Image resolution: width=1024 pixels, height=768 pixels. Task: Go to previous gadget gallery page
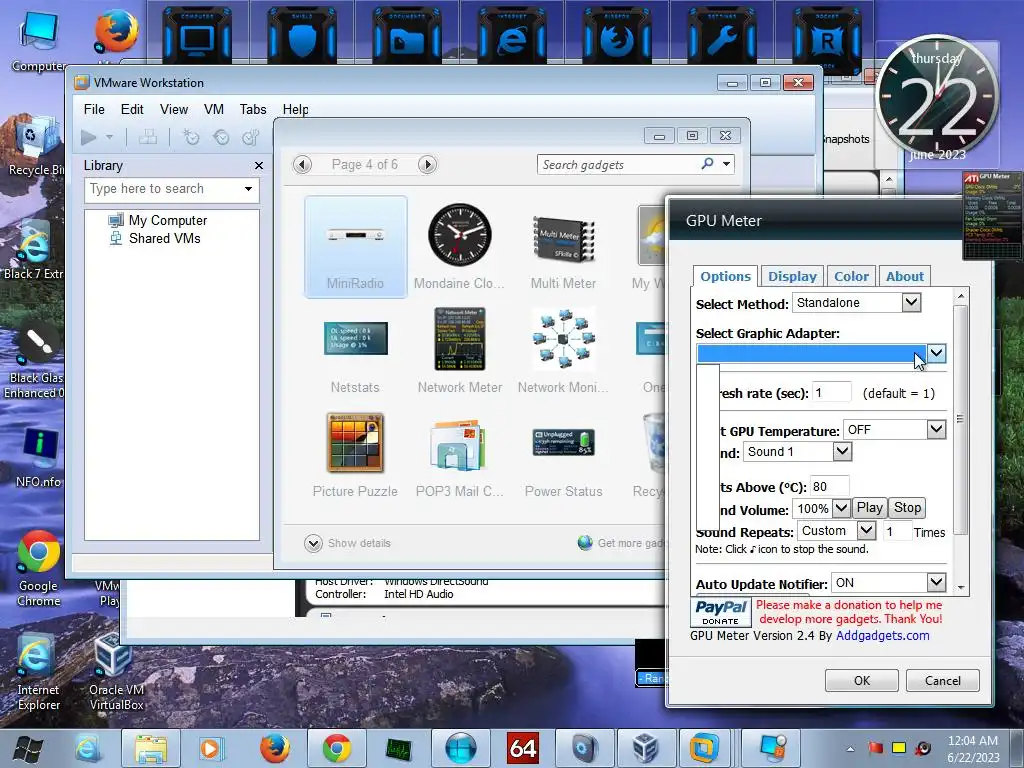click(x=302, y=165)
